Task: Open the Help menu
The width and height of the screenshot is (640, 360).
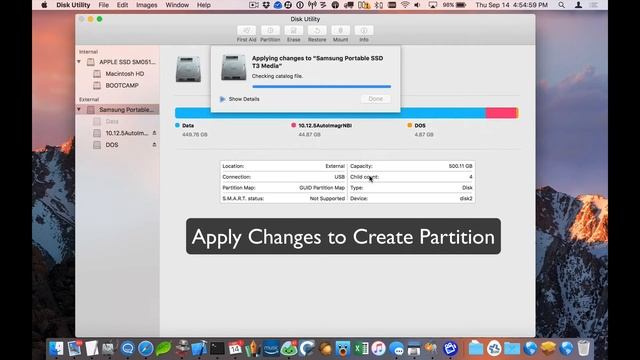Action: (x=204, y=5)
